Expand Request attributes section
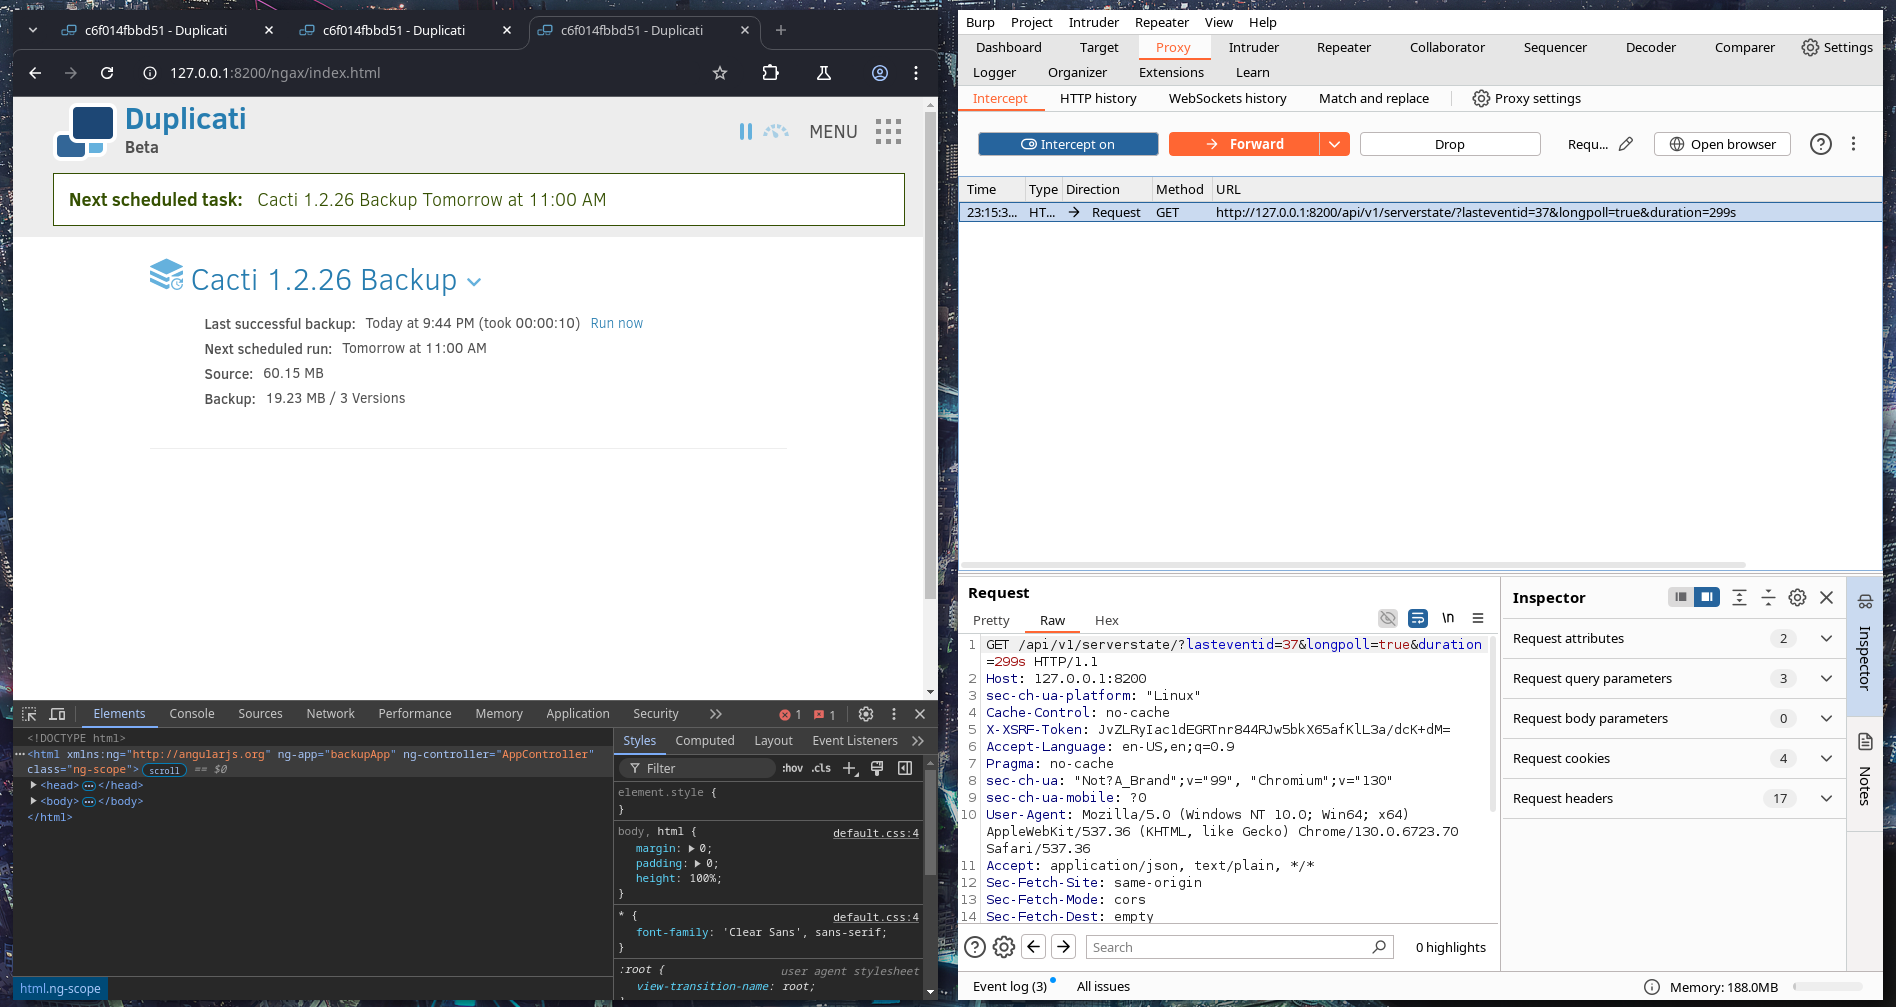 coord(1826,638)
